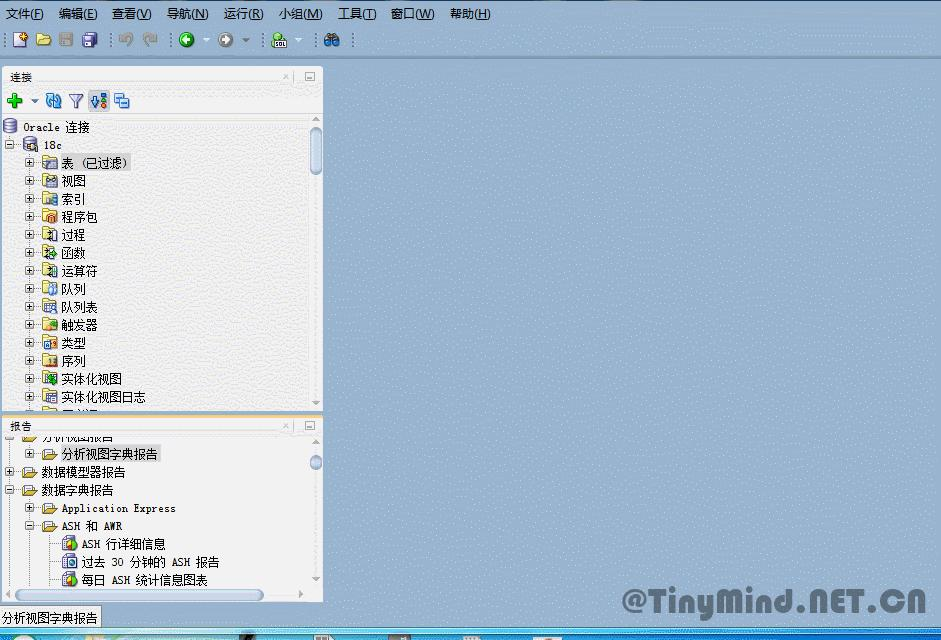Click the save all documents toolbar icon
The image size is (941, 640).
88,40
